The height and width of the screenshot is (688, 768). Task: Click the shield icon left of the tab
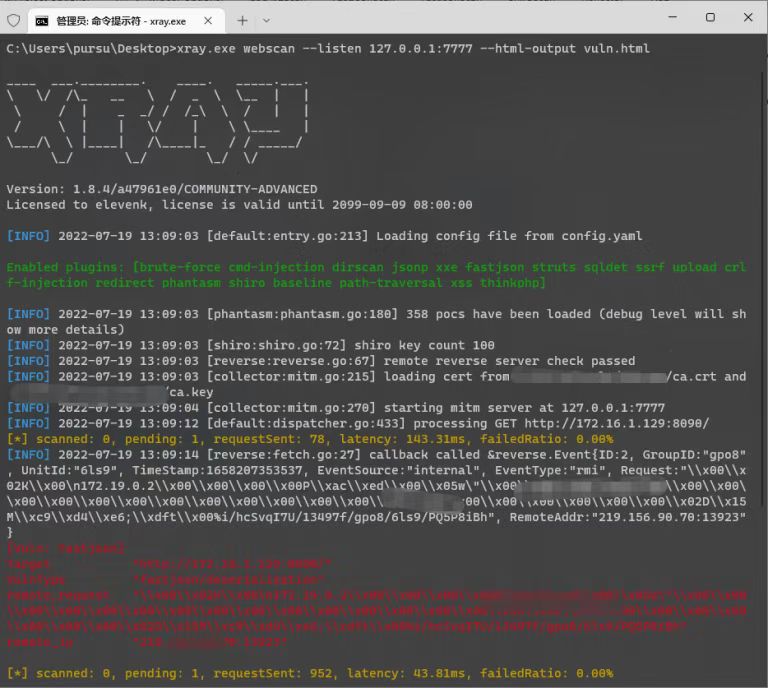coord(14,21)
